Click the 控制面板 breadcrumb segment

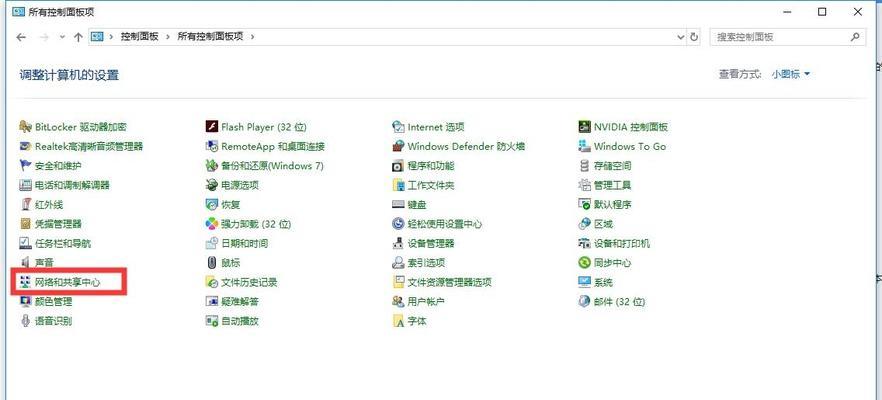point(140,37)
